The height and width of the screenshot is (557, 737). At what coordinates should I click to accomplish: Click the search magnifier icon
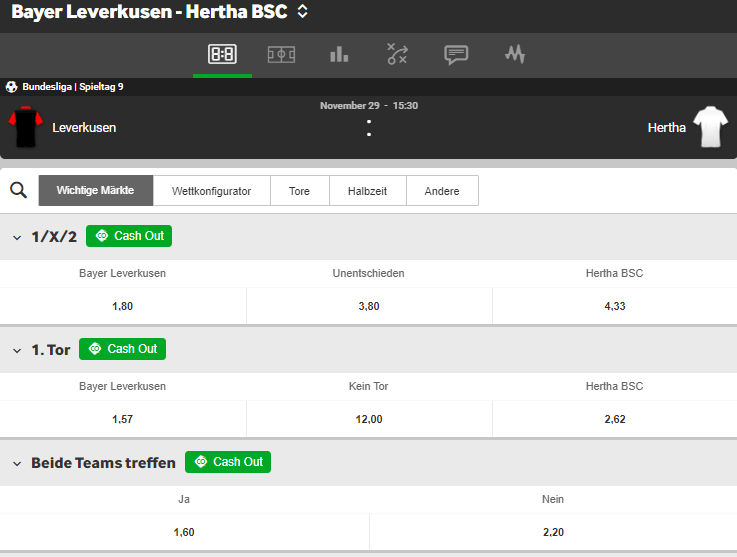pos(18,190)
